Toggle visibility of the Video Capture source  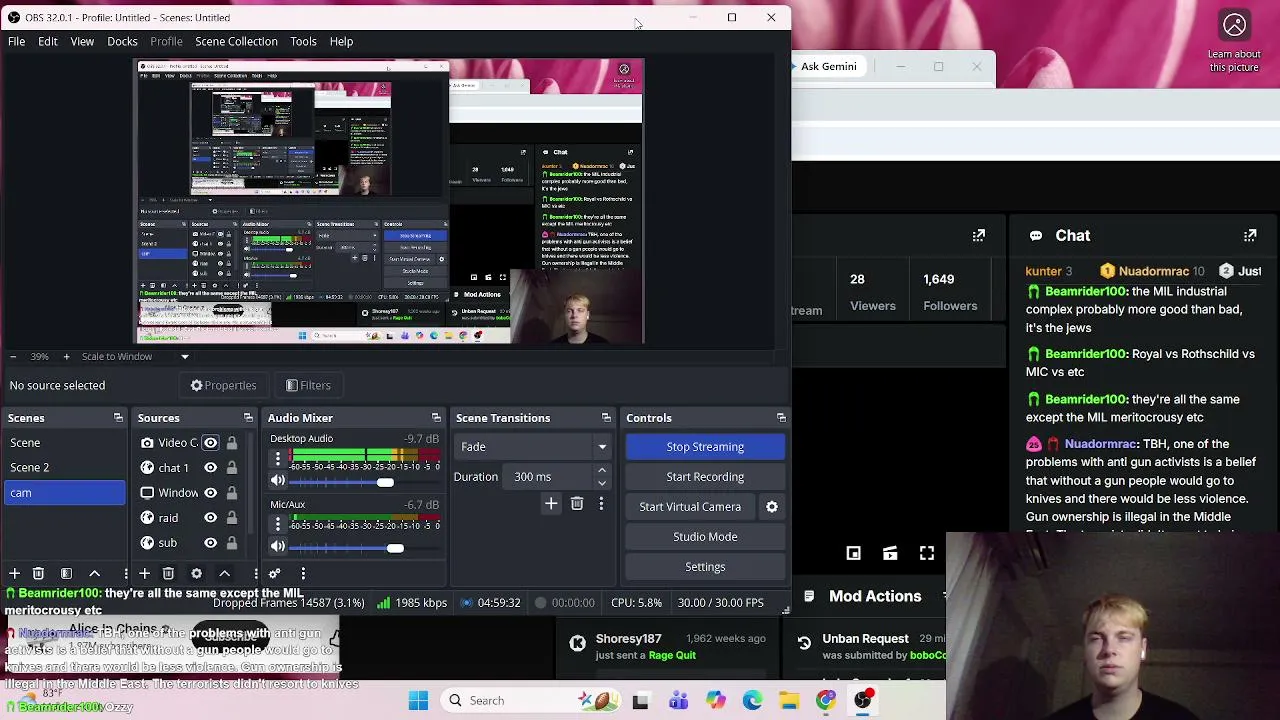tap(210, 442)
